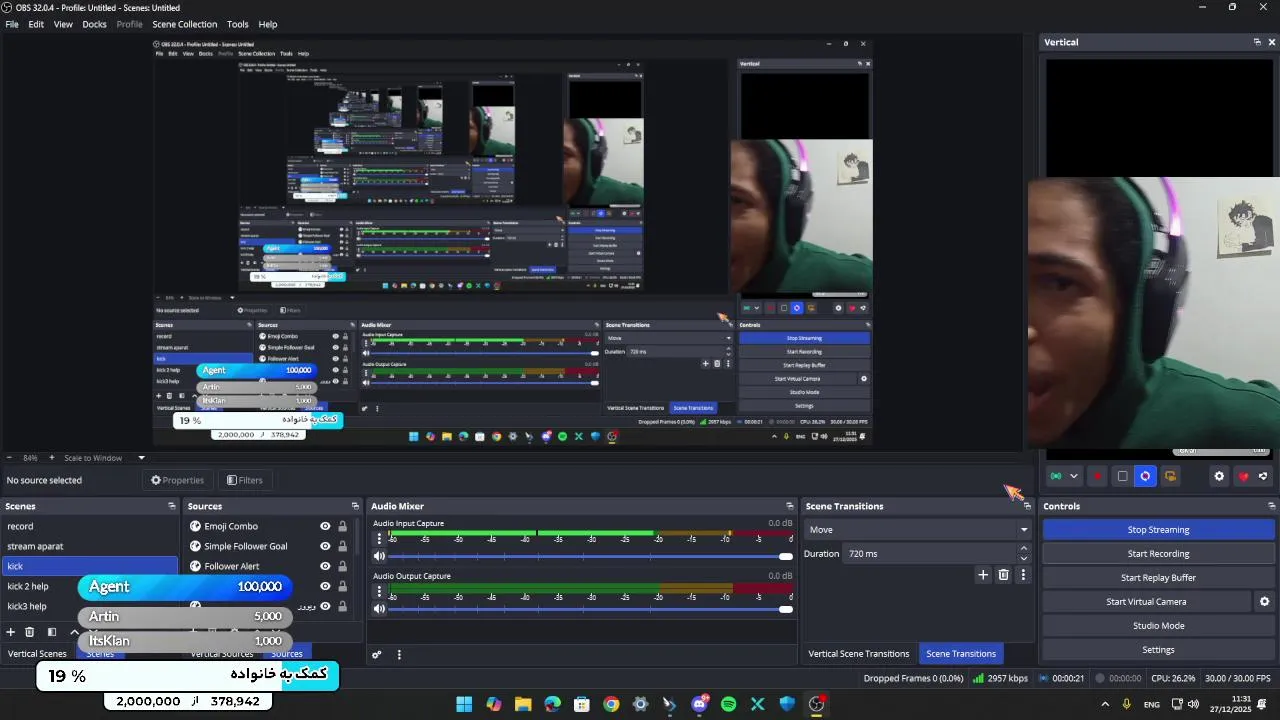Image resolution: width=1280 pixels, height=720 pixels.
Task: Select the 'stream aparat' scene
Action: [x=89, y=546]
